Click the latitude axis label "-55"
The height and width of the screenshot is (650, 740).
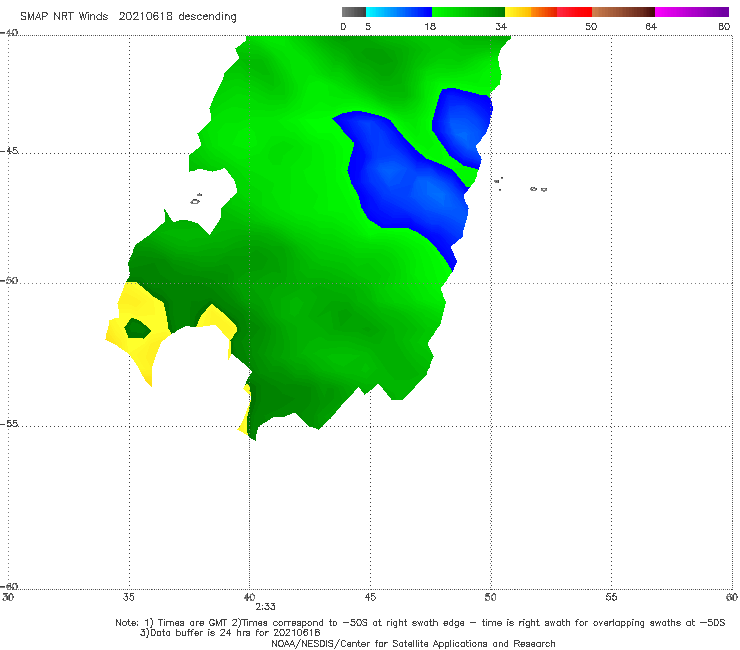[x=9, y=423]
